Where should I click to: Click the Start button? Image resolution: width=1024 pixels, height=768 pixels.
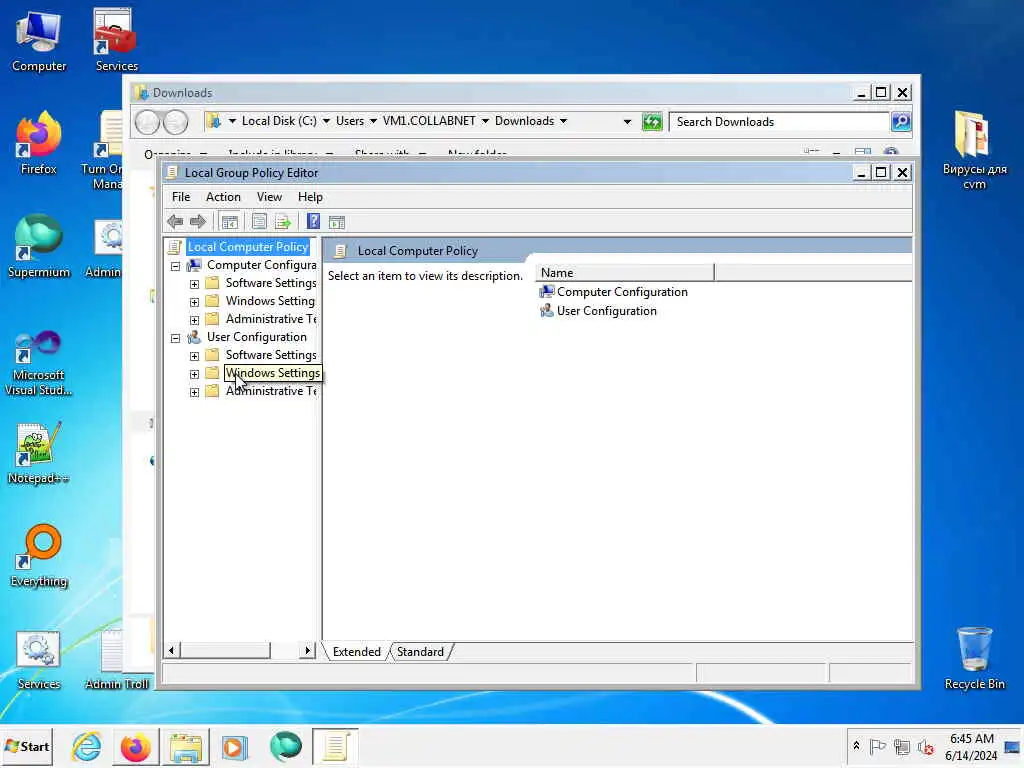click(27, 746)
